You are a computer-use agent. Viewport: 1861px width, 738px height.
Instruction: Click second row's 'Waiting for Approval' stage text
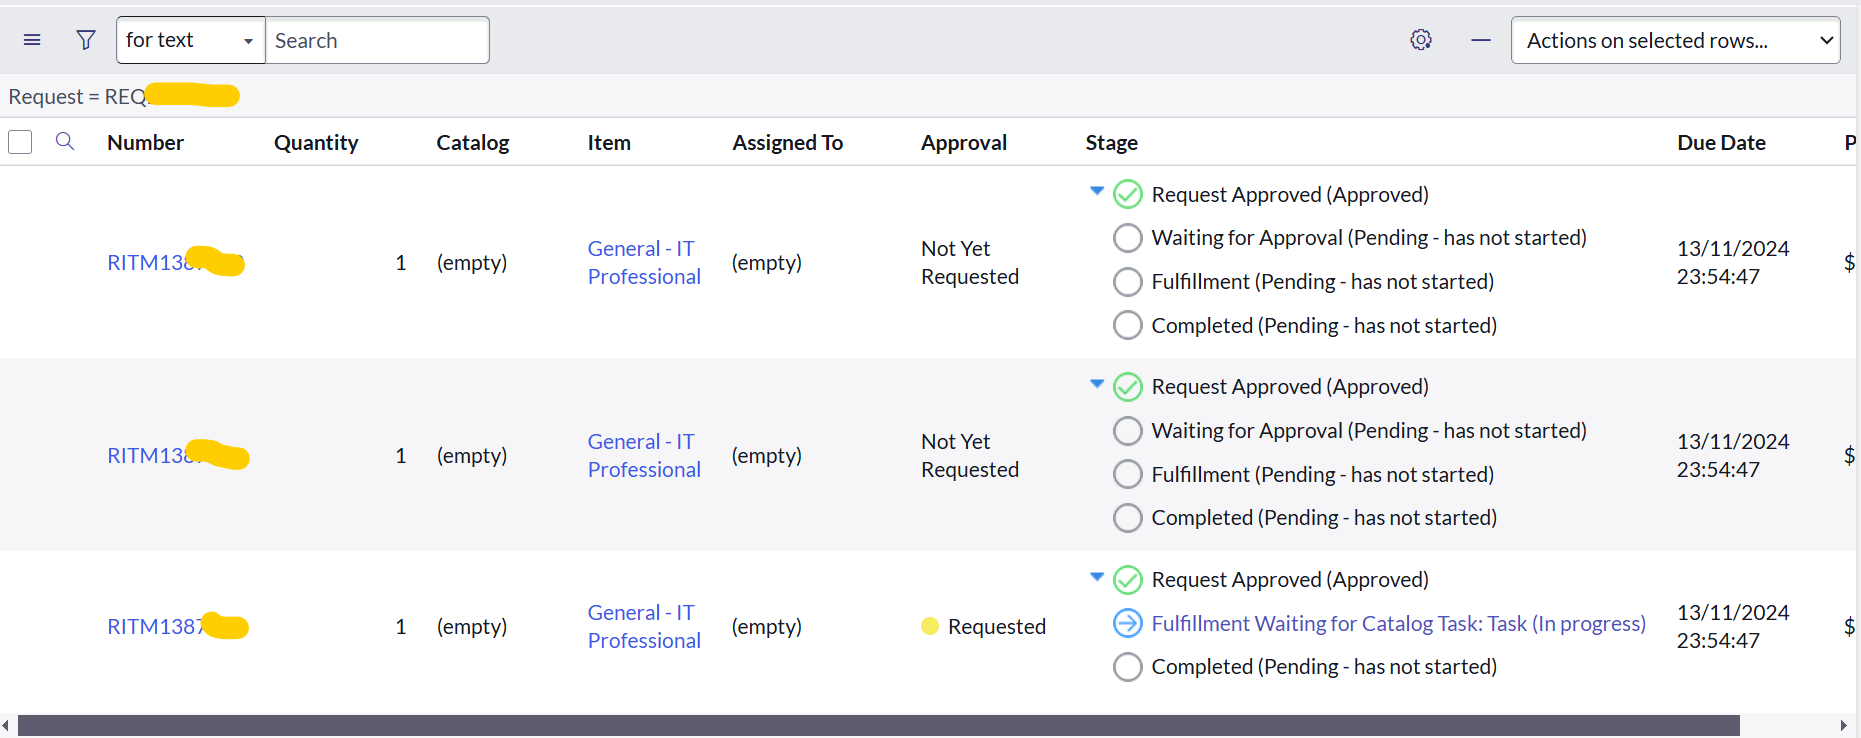pyautogui.click(x=1369, y=431)
